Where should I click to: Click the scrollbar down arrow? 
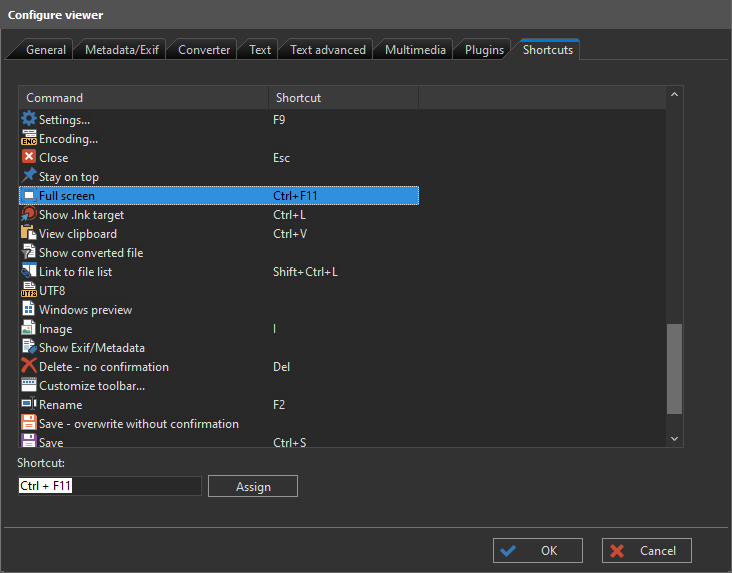tap(674, 438)
